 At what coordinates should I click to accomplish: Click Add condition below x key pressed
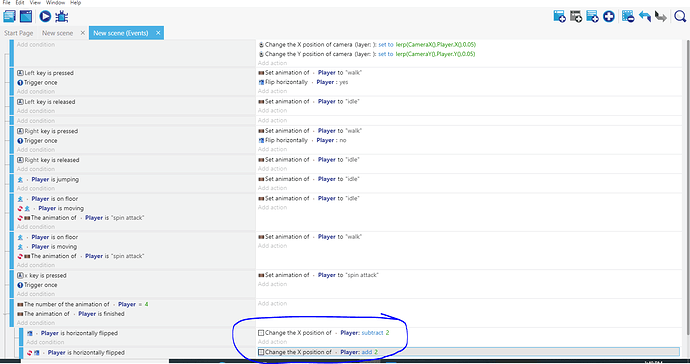click(x=36, y=294)
